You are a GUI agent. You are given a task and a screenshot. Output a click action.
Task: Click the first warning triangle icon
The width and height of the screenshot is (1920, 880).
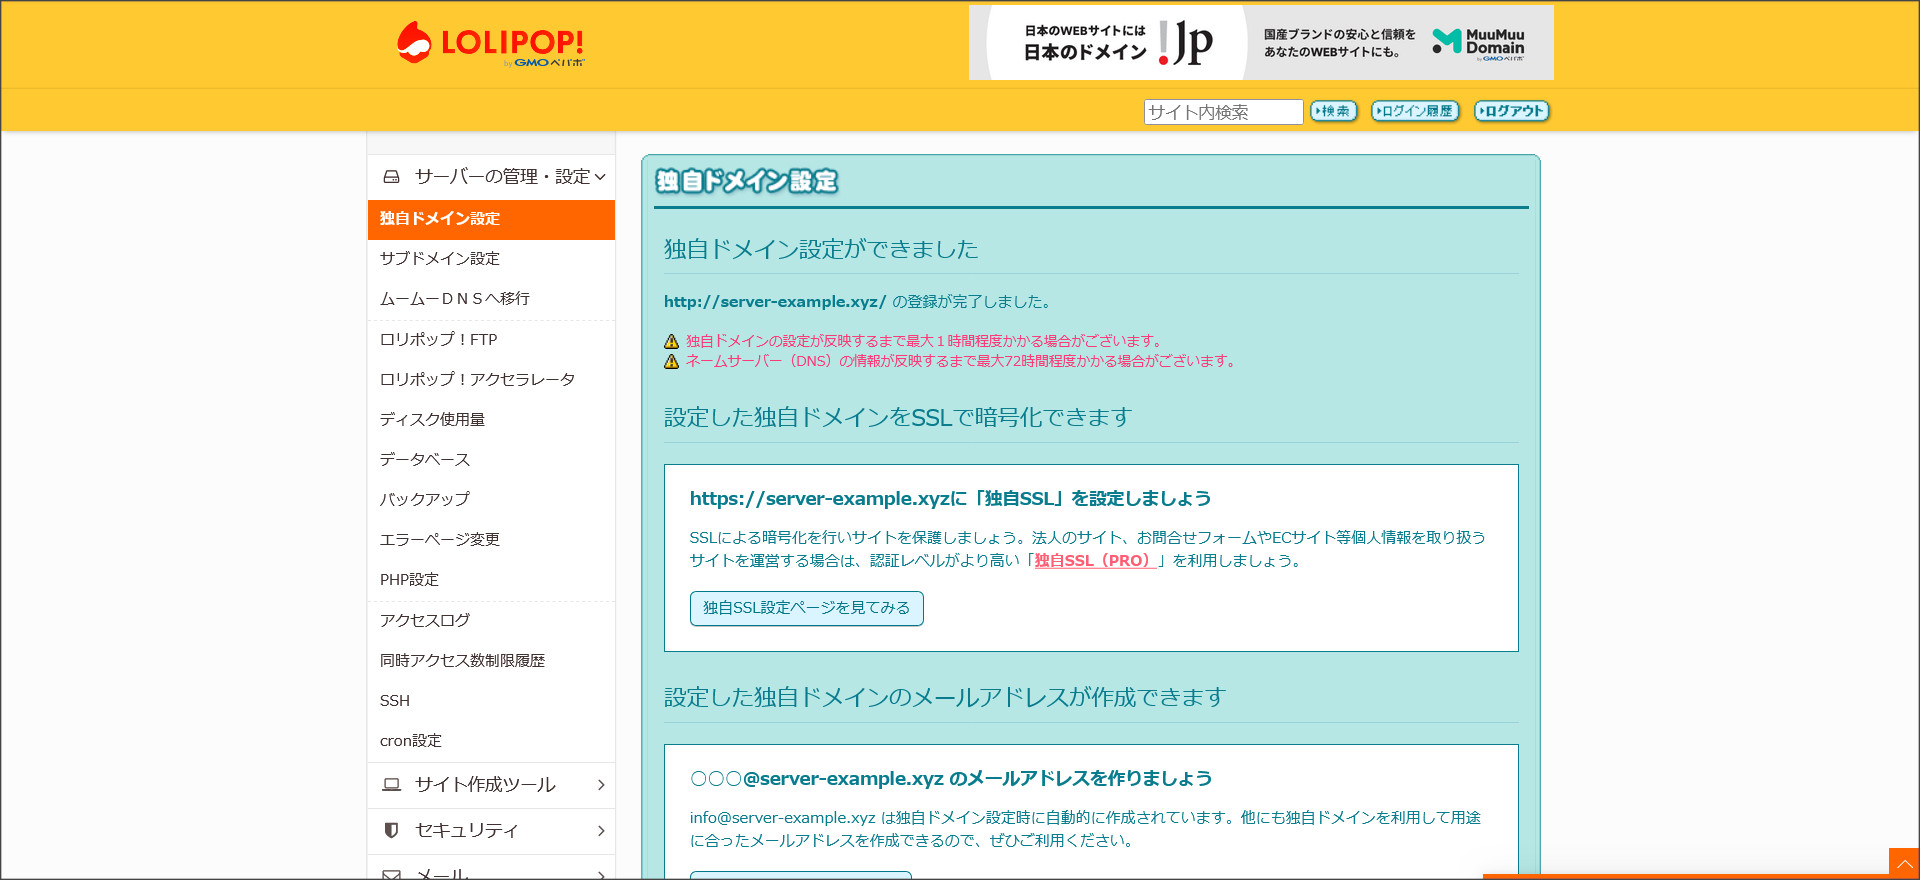(672, 342)
